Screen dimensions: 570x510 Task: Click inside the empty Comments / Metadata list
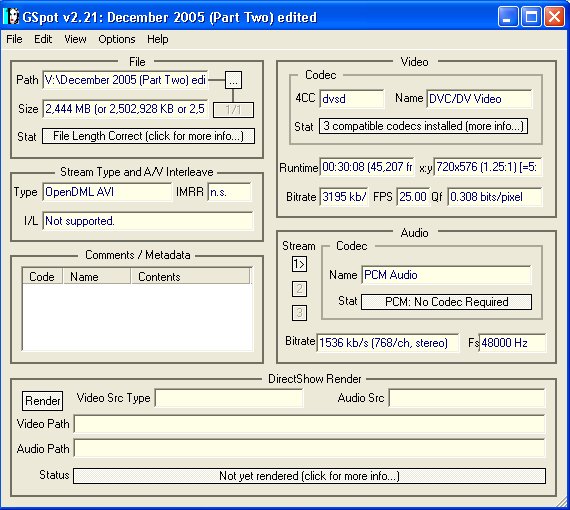[137, 317]
